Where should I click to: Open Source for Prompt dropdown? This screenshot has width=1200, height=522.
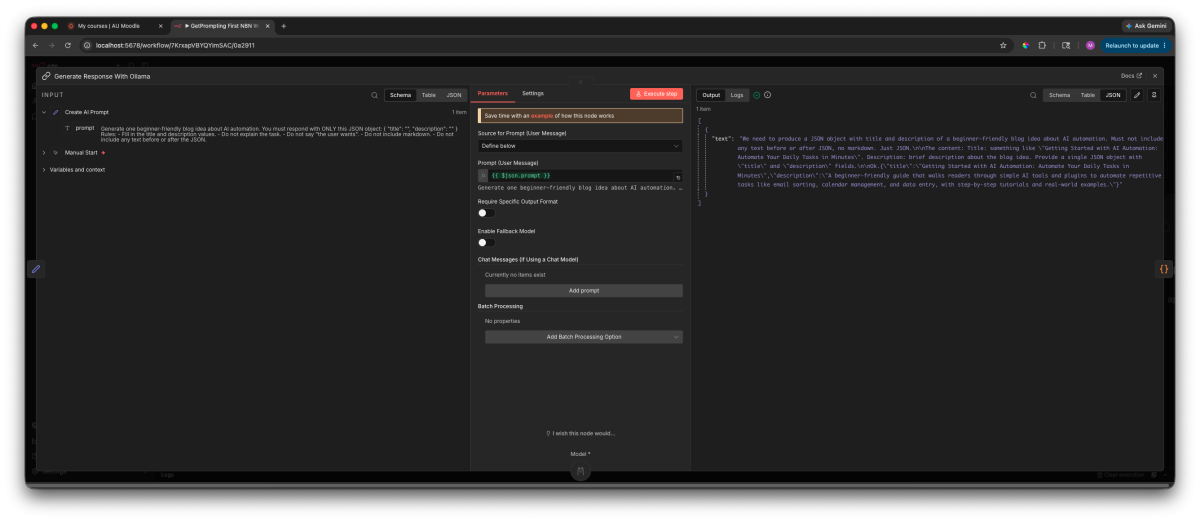(x=580, y=146)
